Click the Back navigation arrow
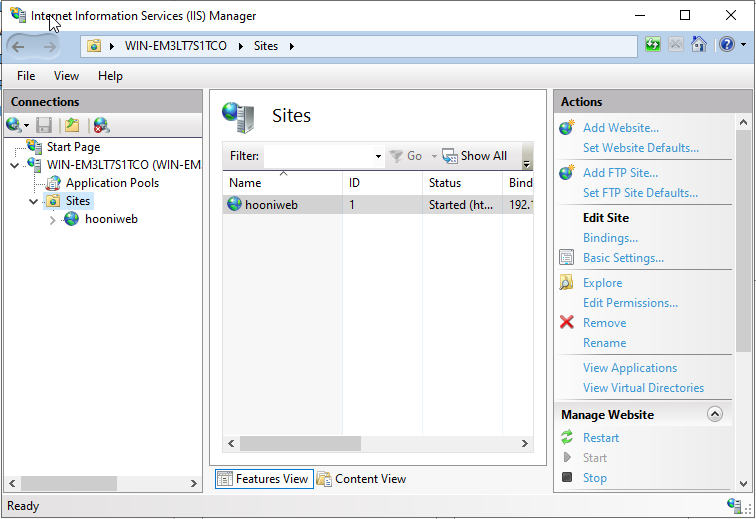The height and width of the screenshot is (519, 756). coord(18,47)
